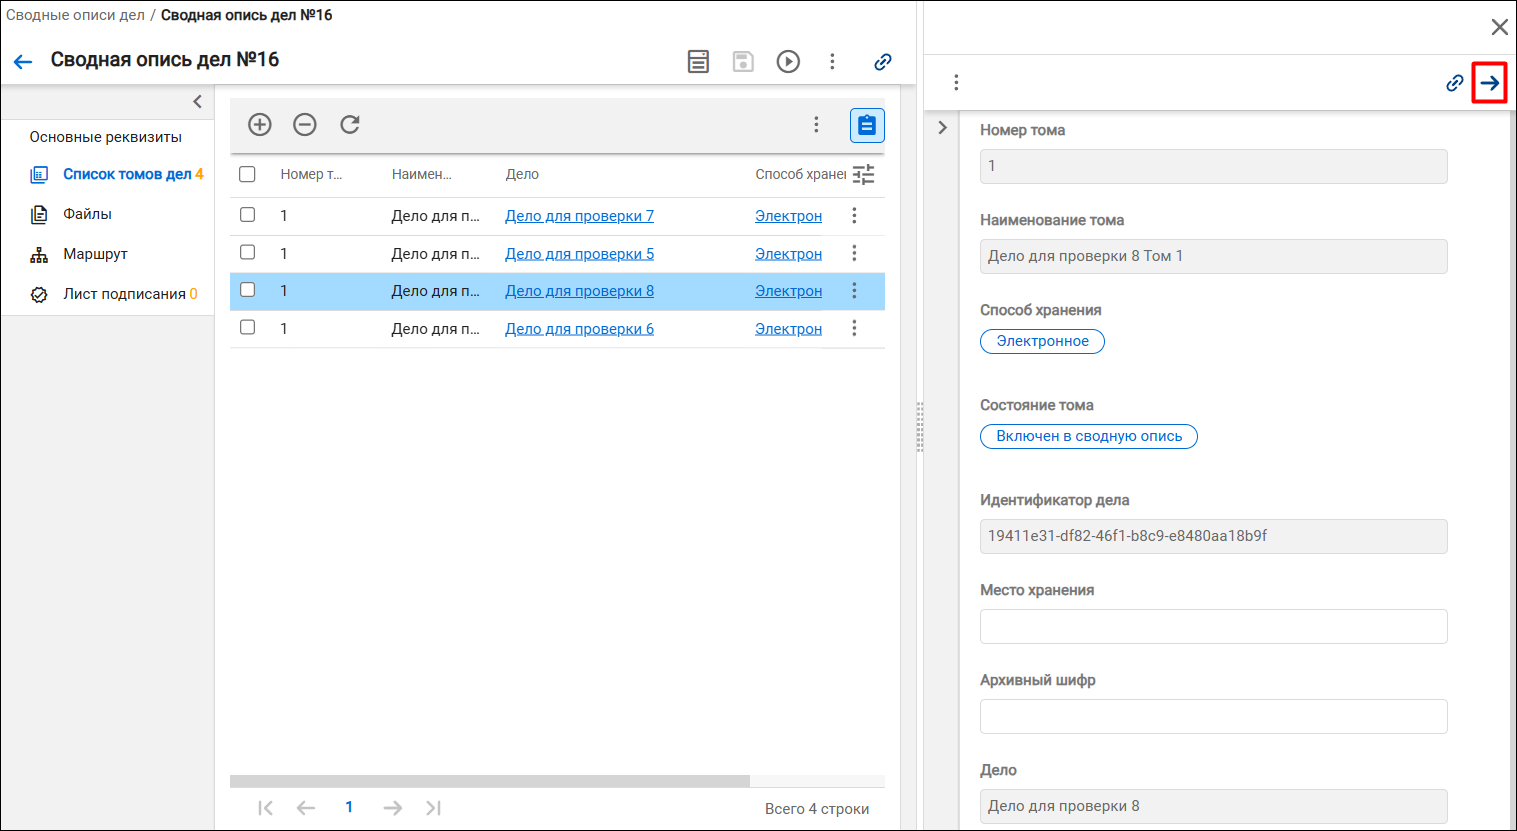The height and width of the screenshot is (831, 1517).
Task: Open row menu for Дело для проверки 5
Action: click(x=854, y=253)
